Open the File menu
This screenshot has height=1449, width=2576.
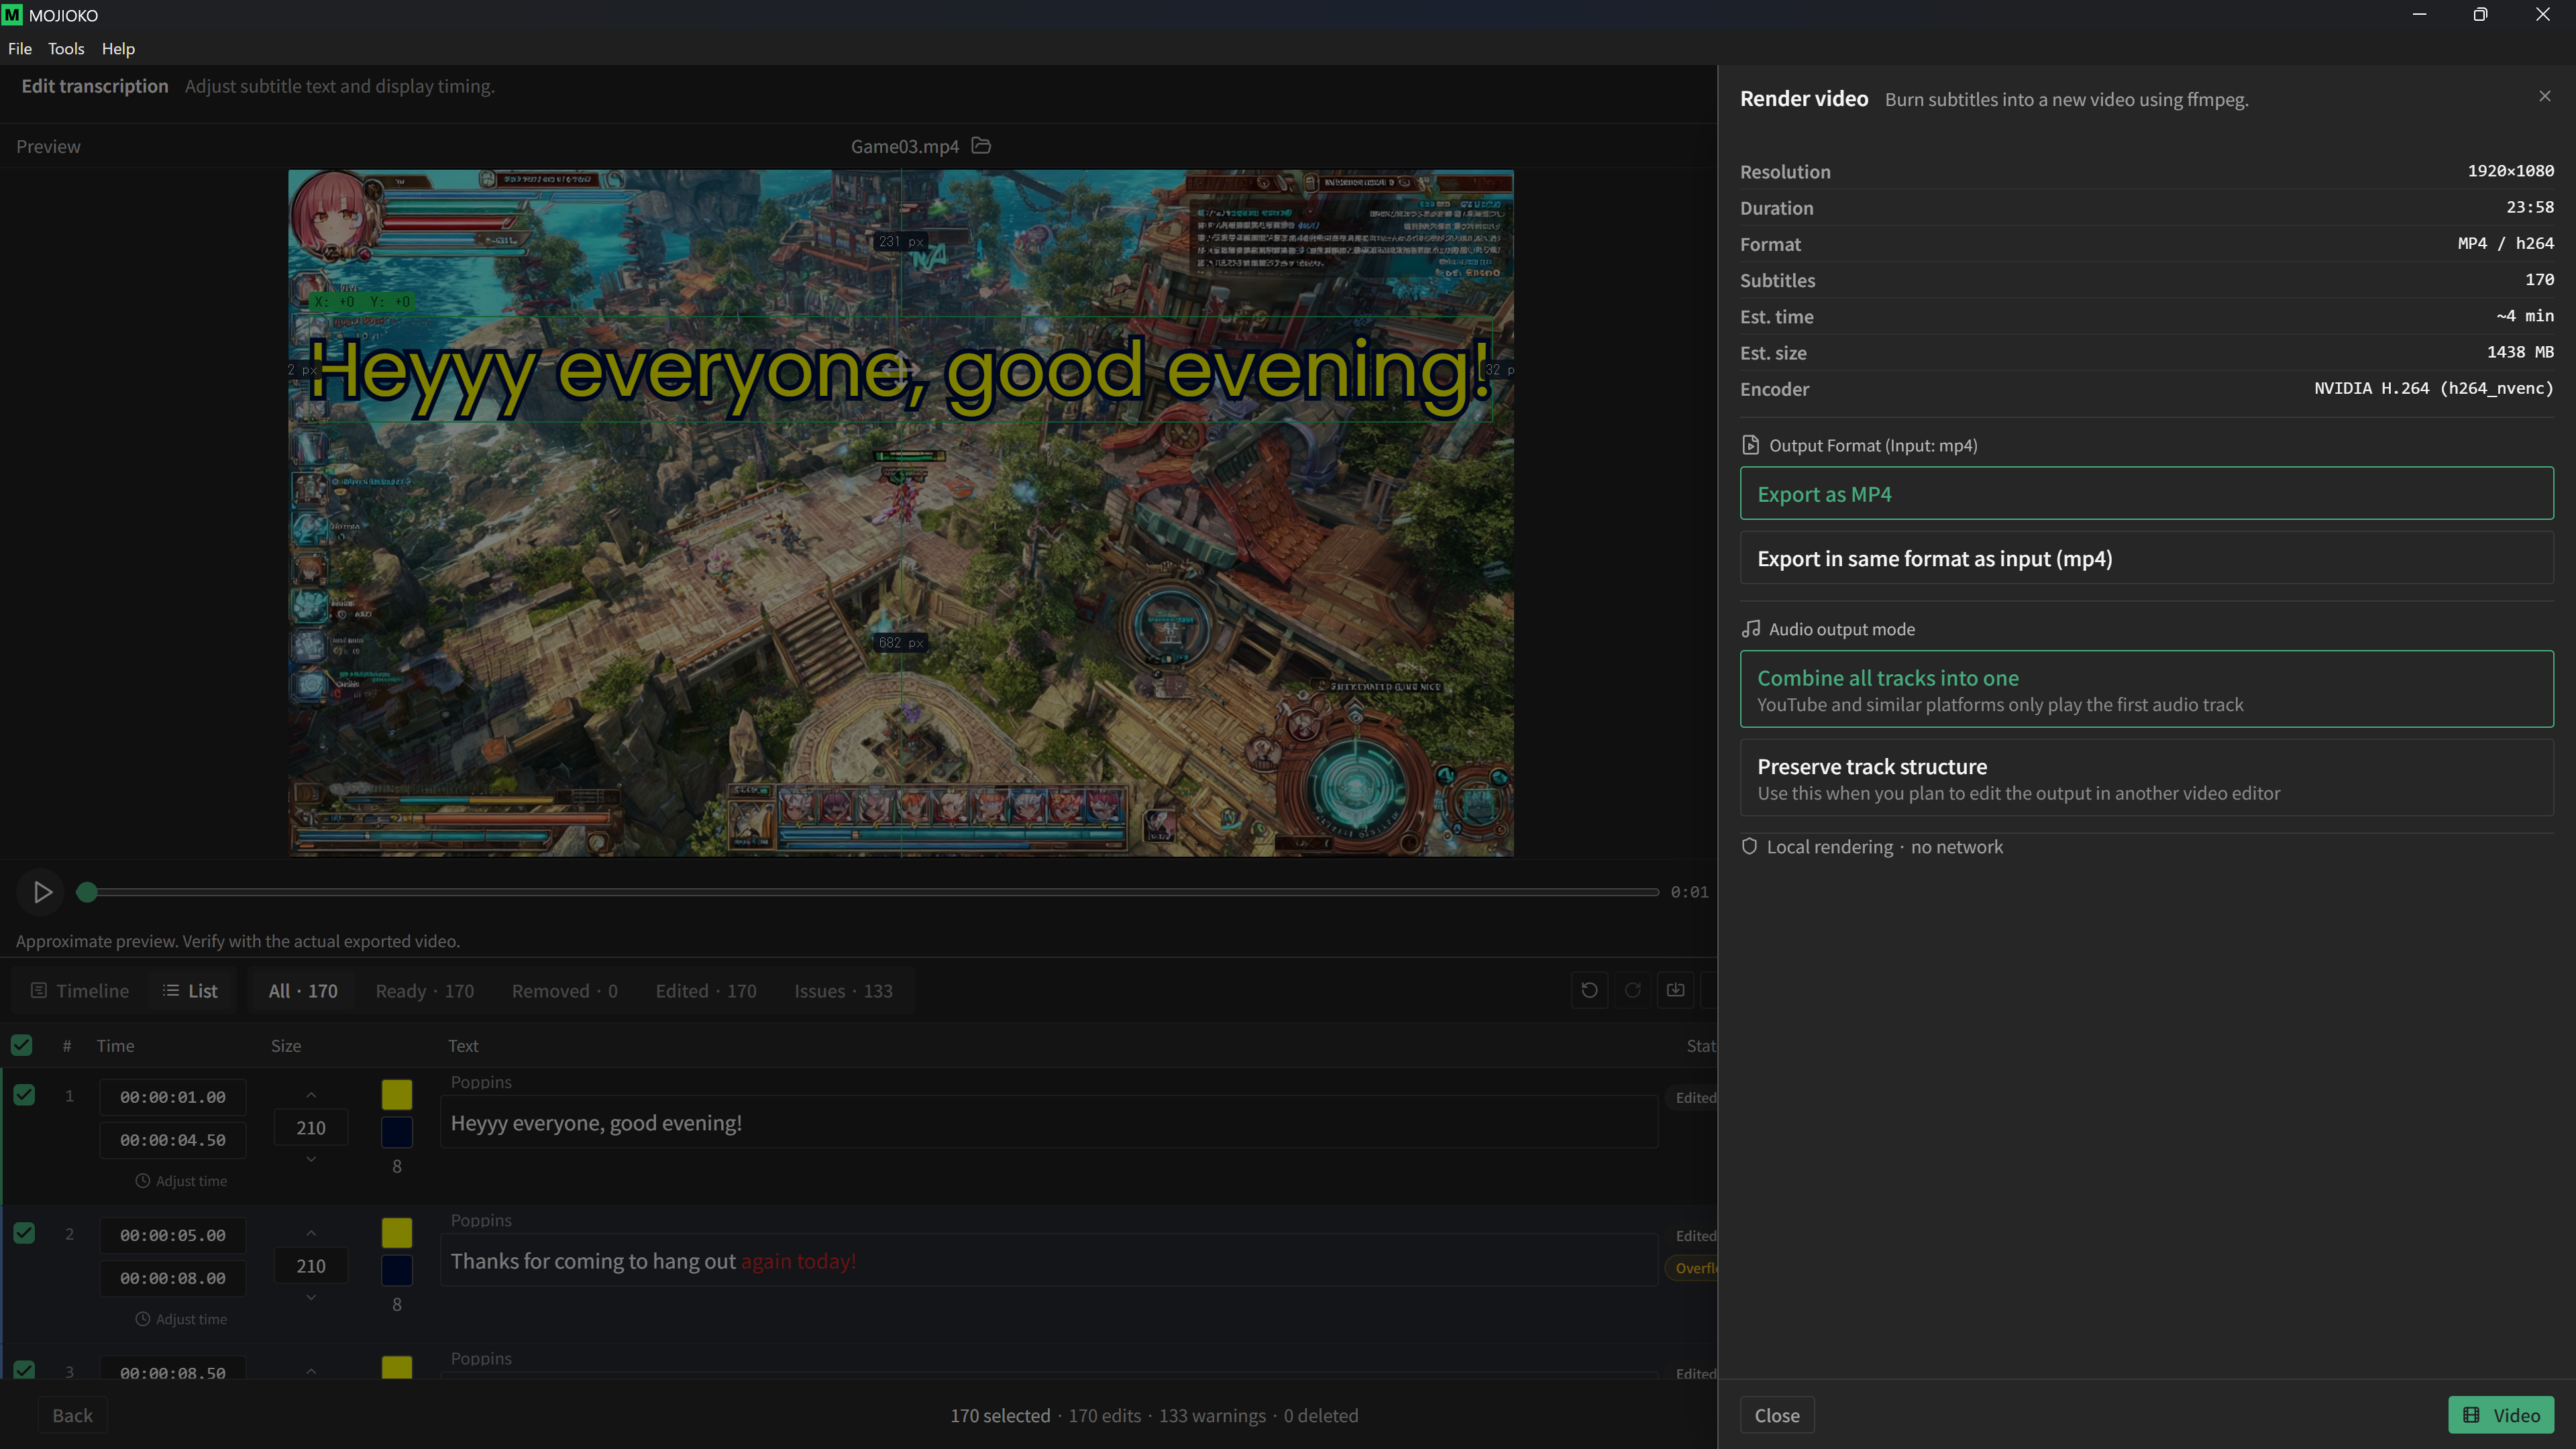click(20, 48)
